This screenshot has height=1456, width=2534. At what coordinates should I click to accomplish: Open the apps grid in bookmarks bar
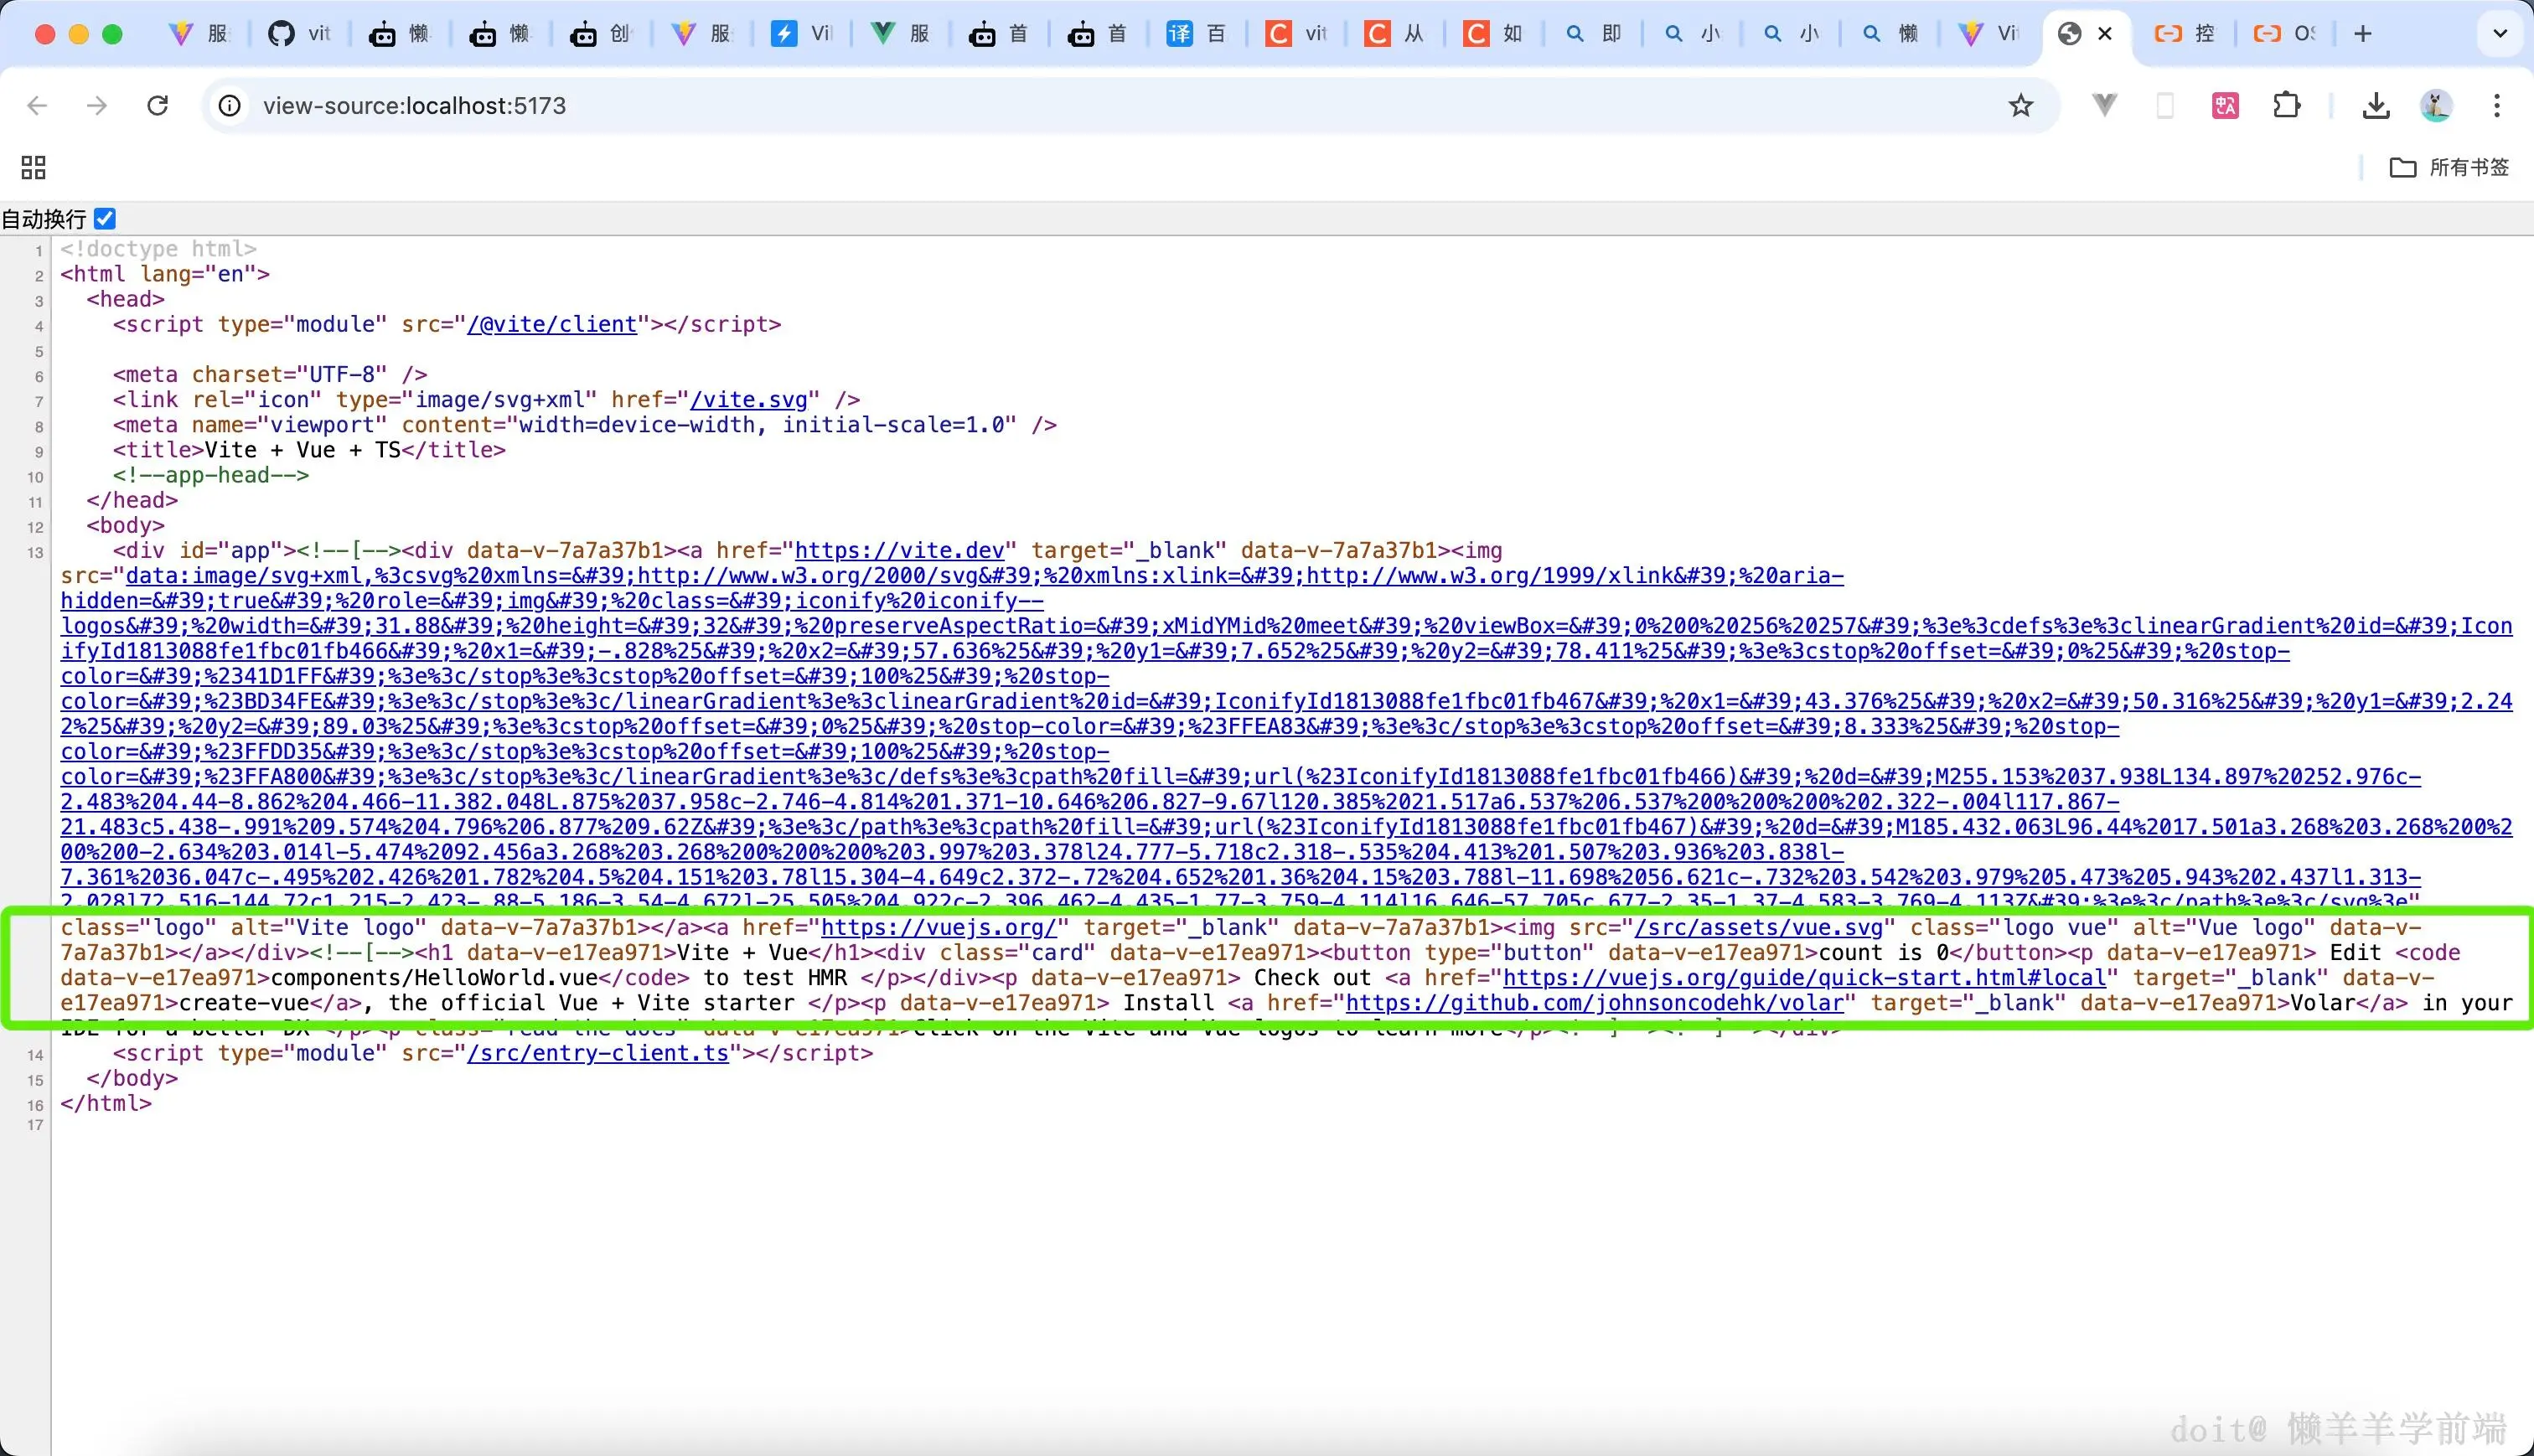pyautogui.click(x=33, y=167)
